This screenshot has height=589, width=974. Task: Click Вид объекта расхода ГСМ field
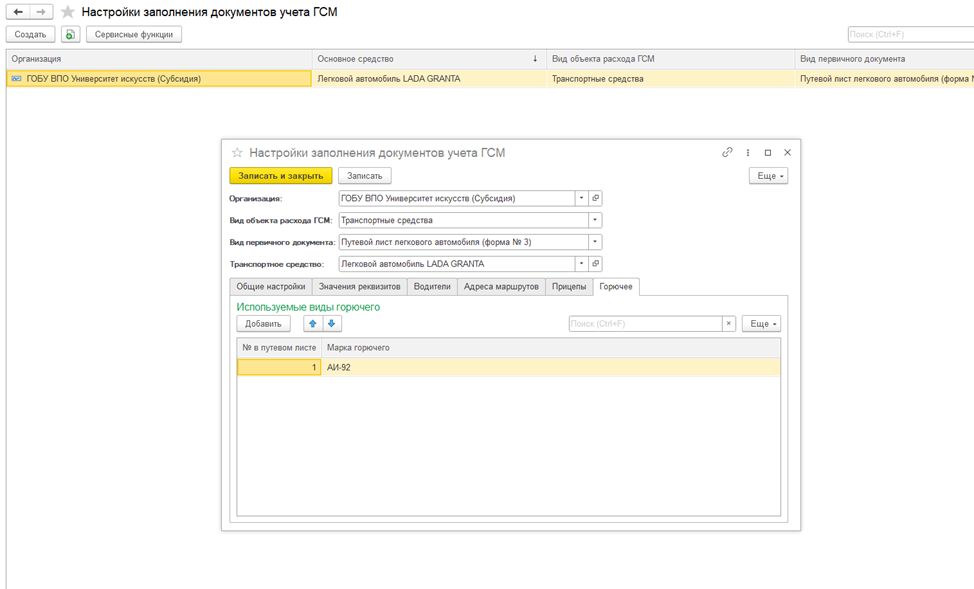click(x=463, y=220)
